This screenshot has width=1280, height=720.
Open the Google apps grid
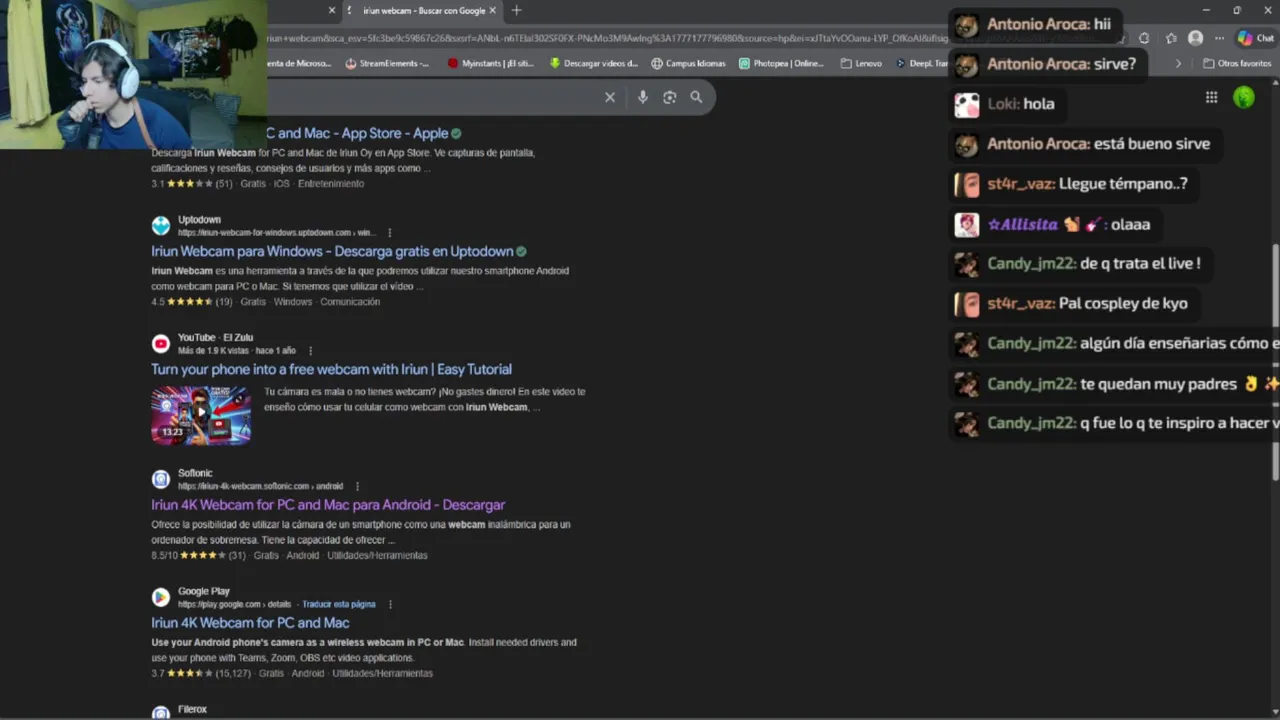pyautogui.click(x=1211, y=97)
